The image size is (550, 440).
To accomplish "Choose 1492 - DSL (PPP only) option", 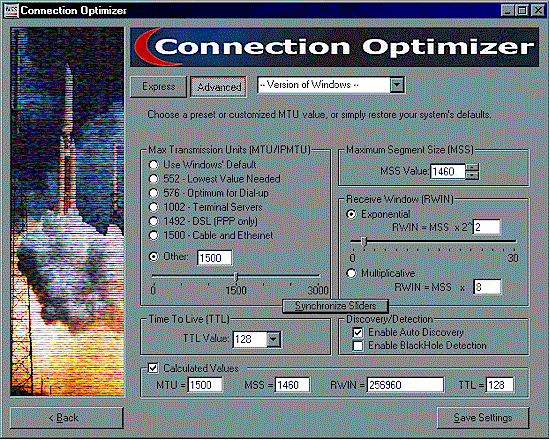I will [x=153, y=221].
